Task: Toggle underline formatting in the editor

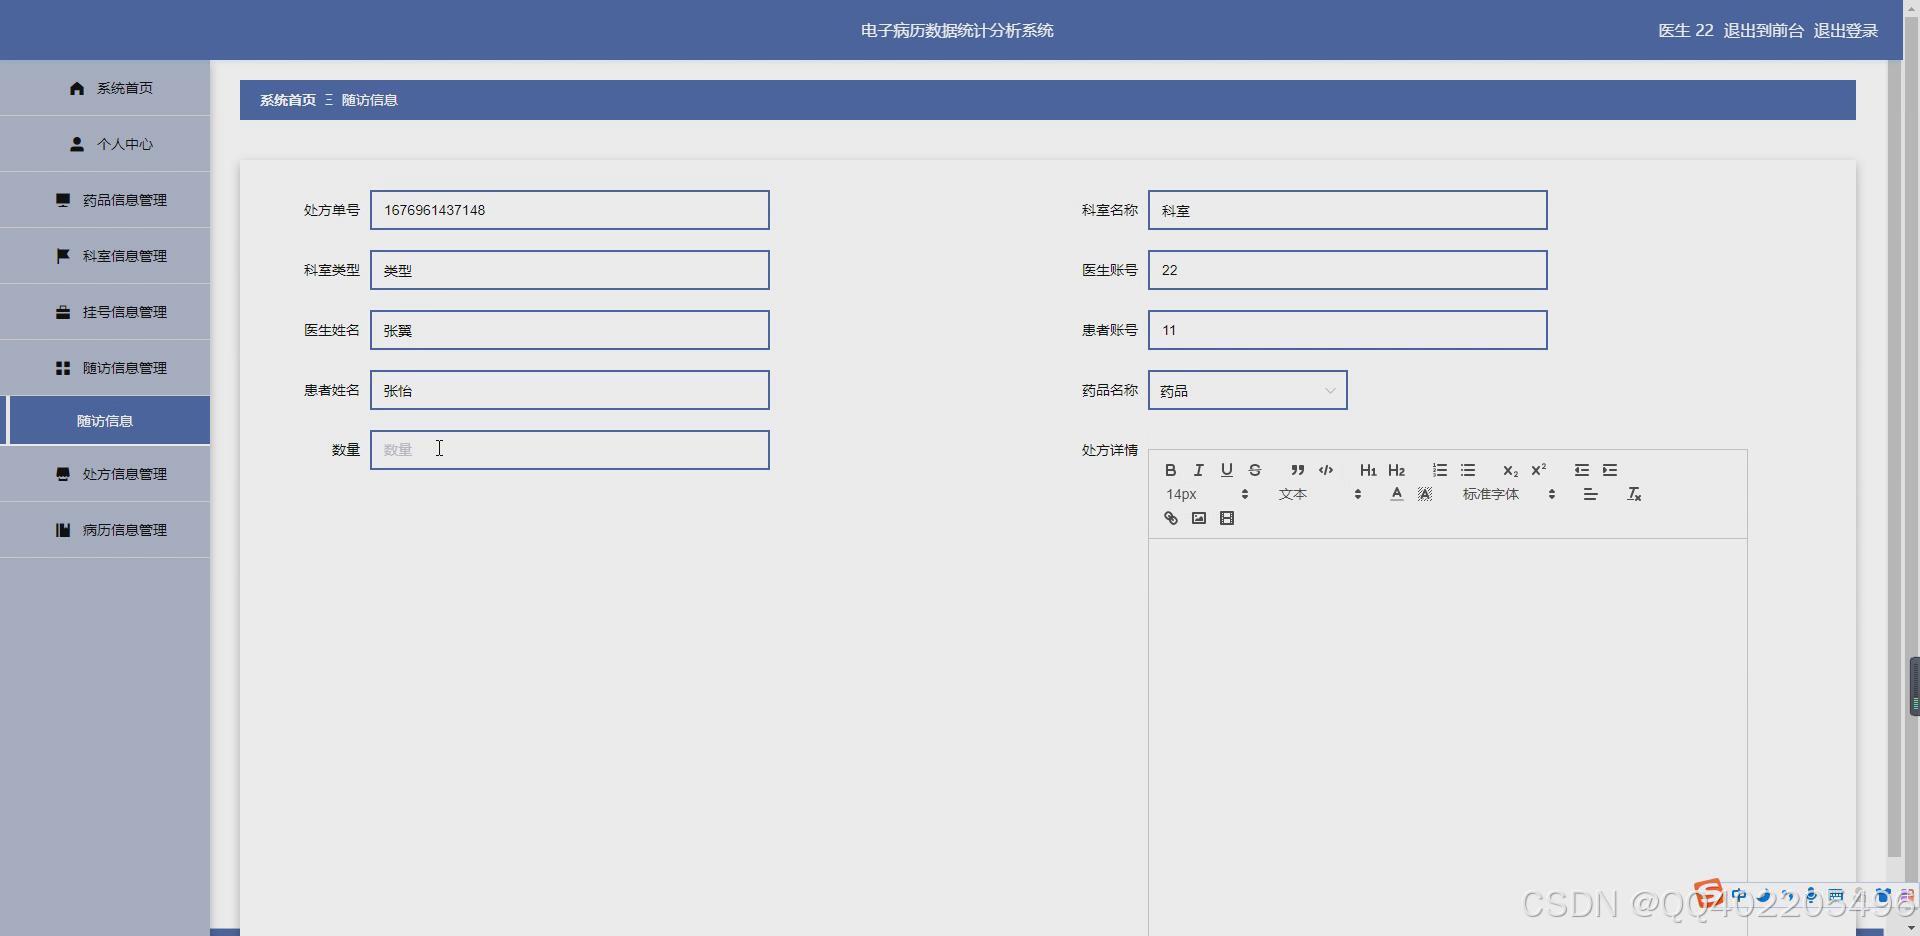Action: point(1226,470)
